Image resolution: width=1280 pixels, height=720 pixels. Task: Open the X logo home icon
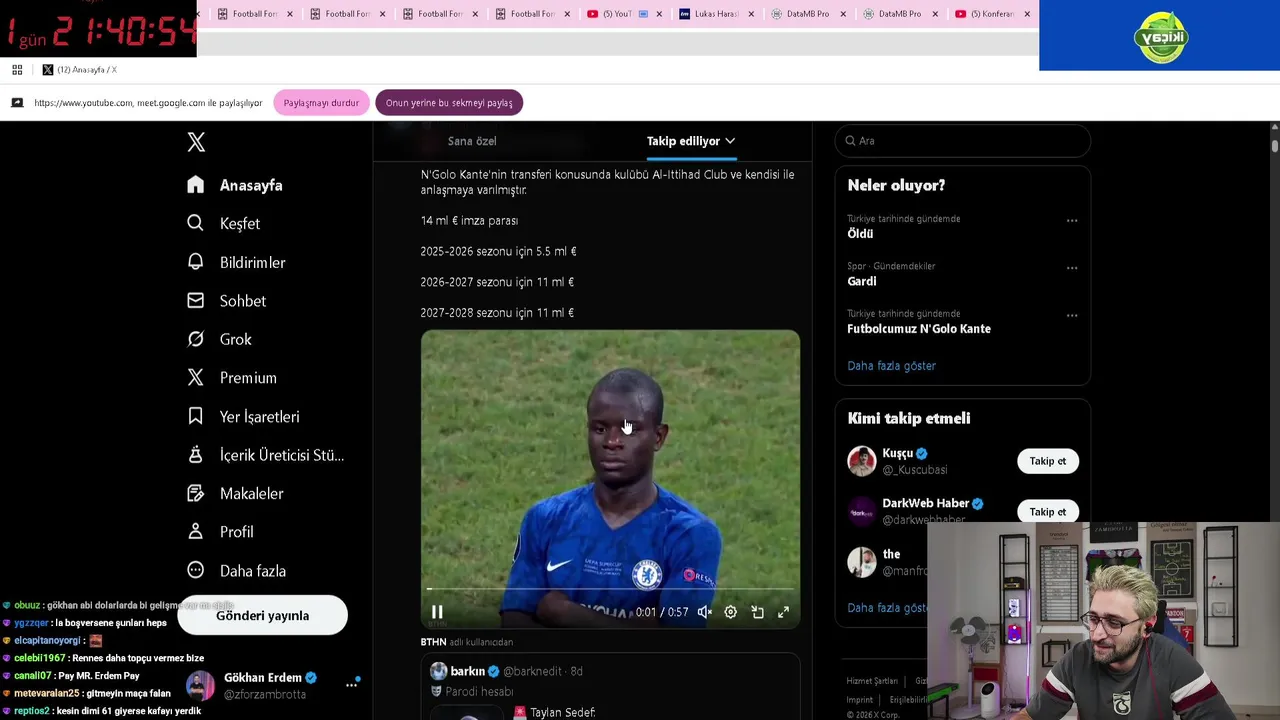click(196, 142)
